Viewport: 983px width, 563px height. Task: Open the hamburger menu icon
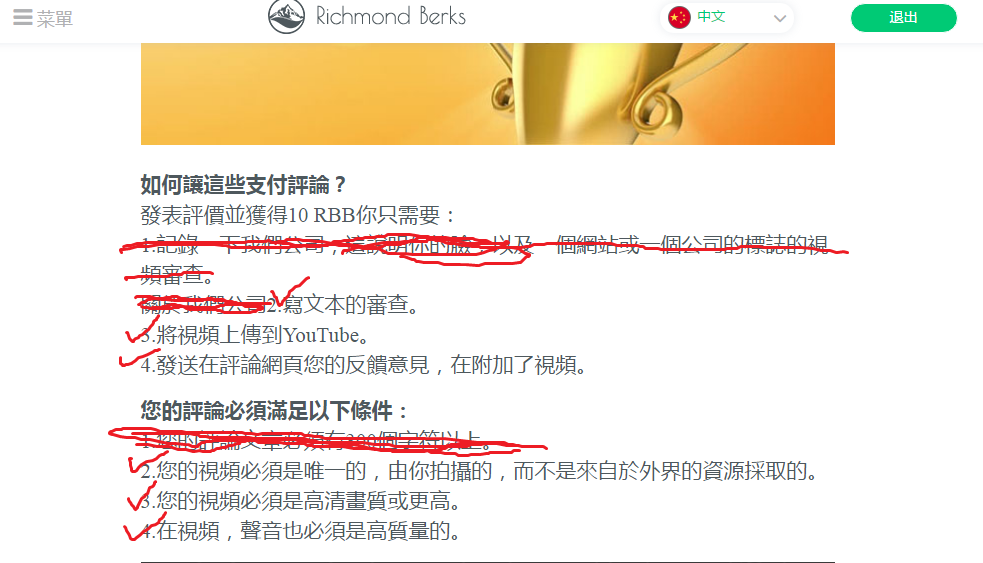click(23, 18)
